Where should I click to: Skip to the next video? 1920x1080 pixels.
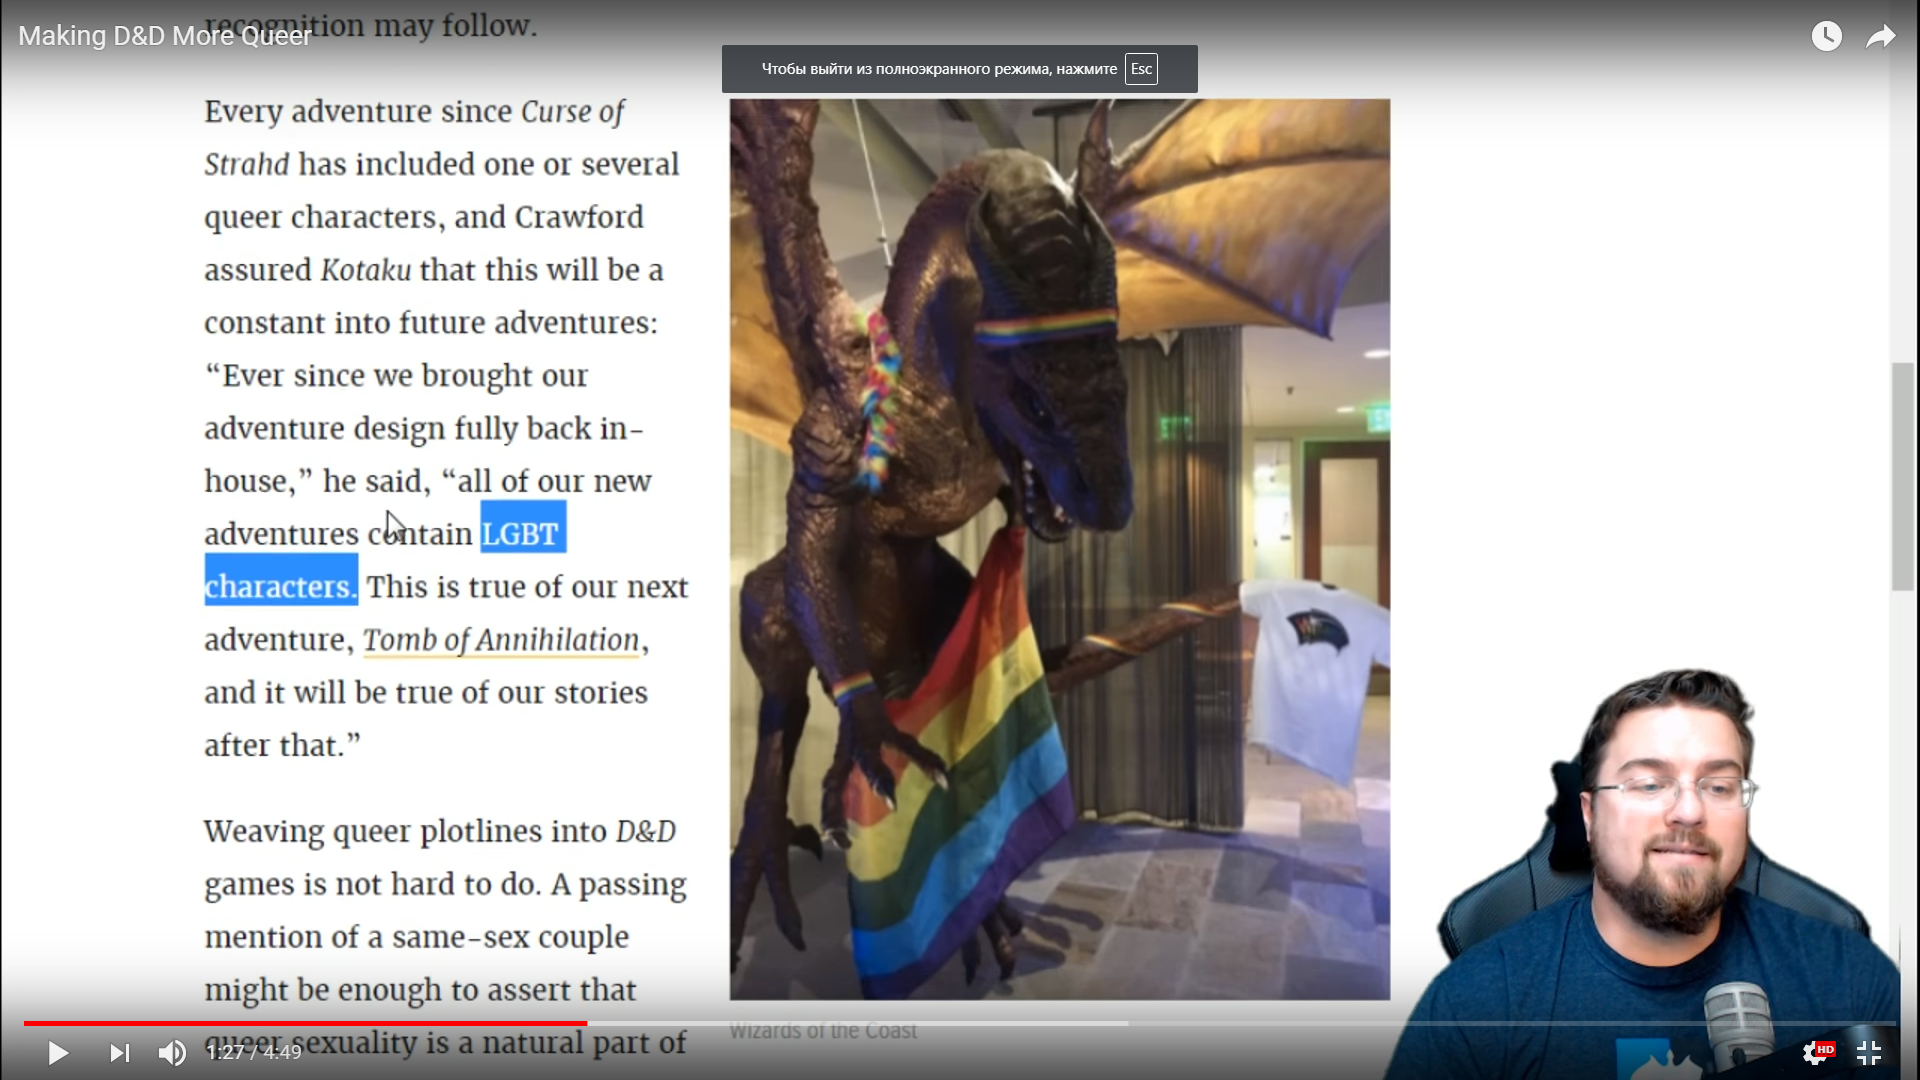119,1052
